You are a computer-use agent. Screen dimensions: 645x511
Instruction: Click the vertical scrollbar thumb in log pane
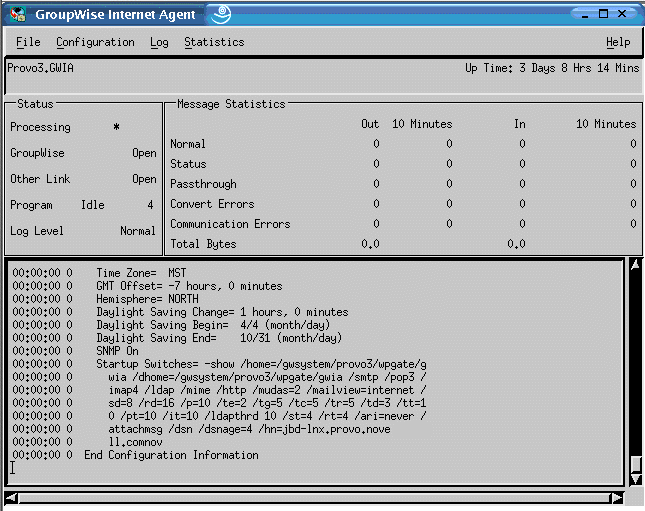click(636, 465)
